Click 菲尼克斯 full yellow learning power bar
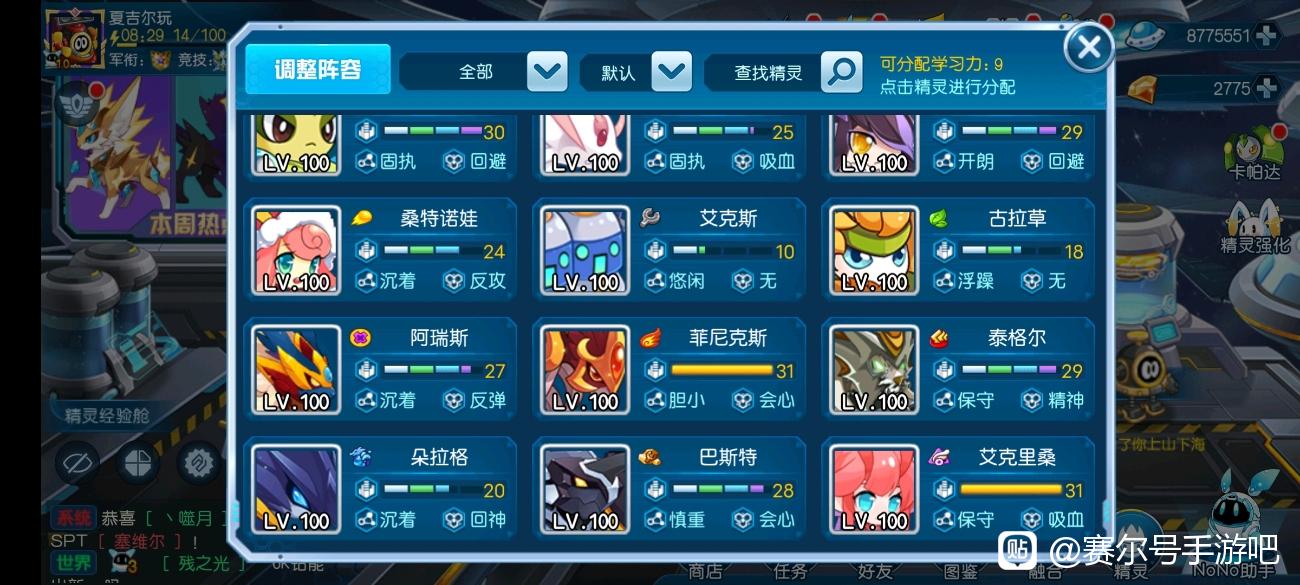 (721, 370)
